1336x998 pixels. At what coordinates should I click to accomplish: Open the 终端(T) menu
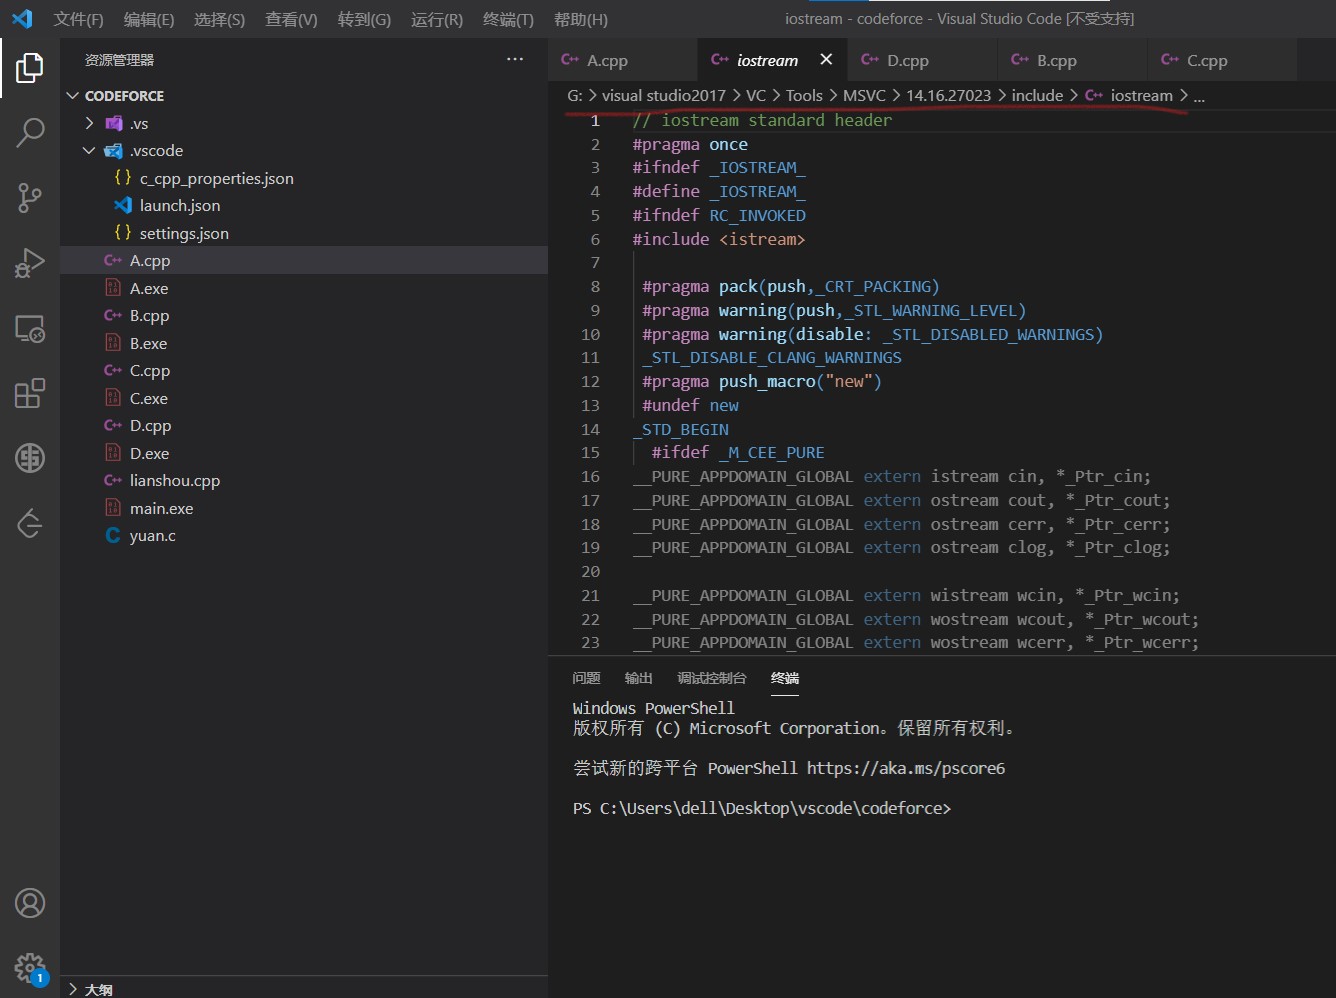(x=508, y=19)
